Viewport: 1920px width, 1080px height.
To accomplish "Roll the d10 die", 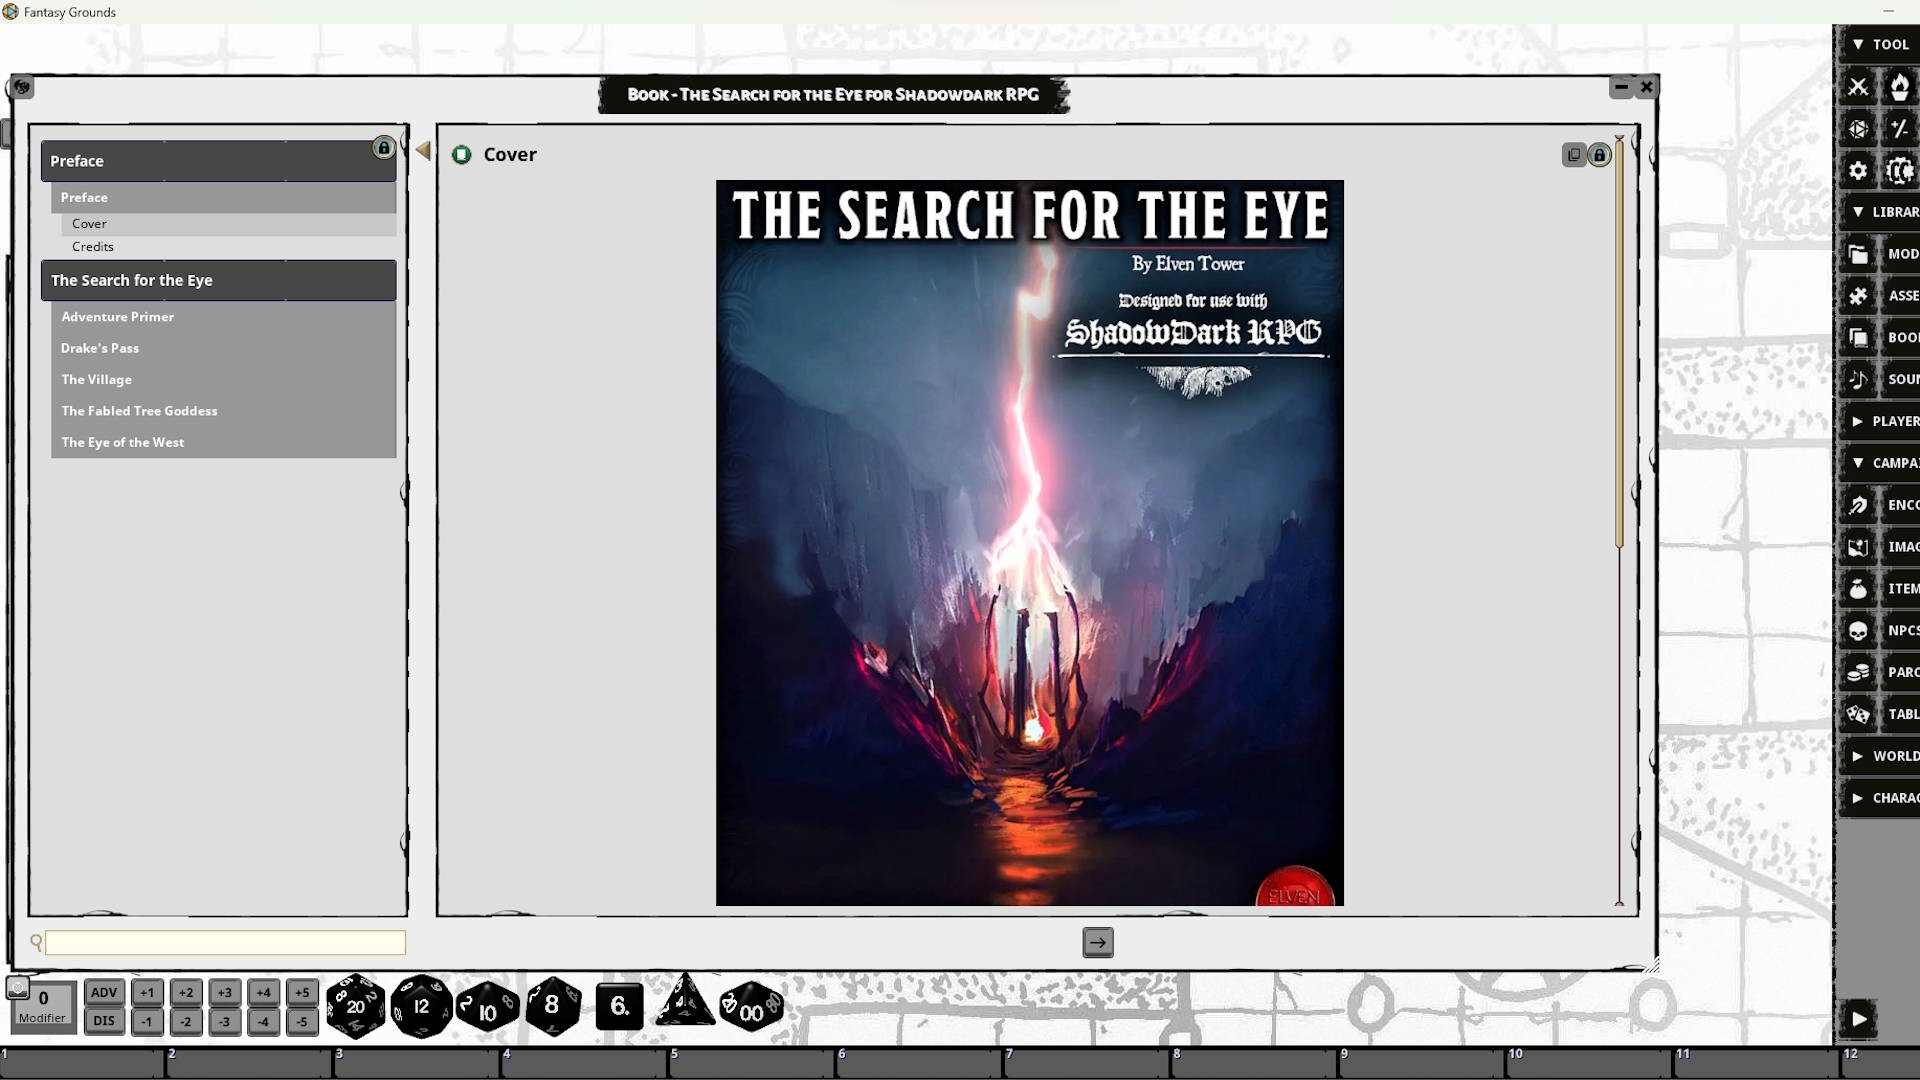I will pos(487,1007).
